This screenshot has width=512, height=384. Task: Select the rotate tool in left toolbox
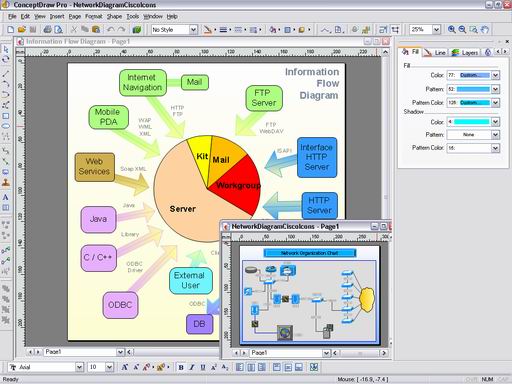click(6, 59)
